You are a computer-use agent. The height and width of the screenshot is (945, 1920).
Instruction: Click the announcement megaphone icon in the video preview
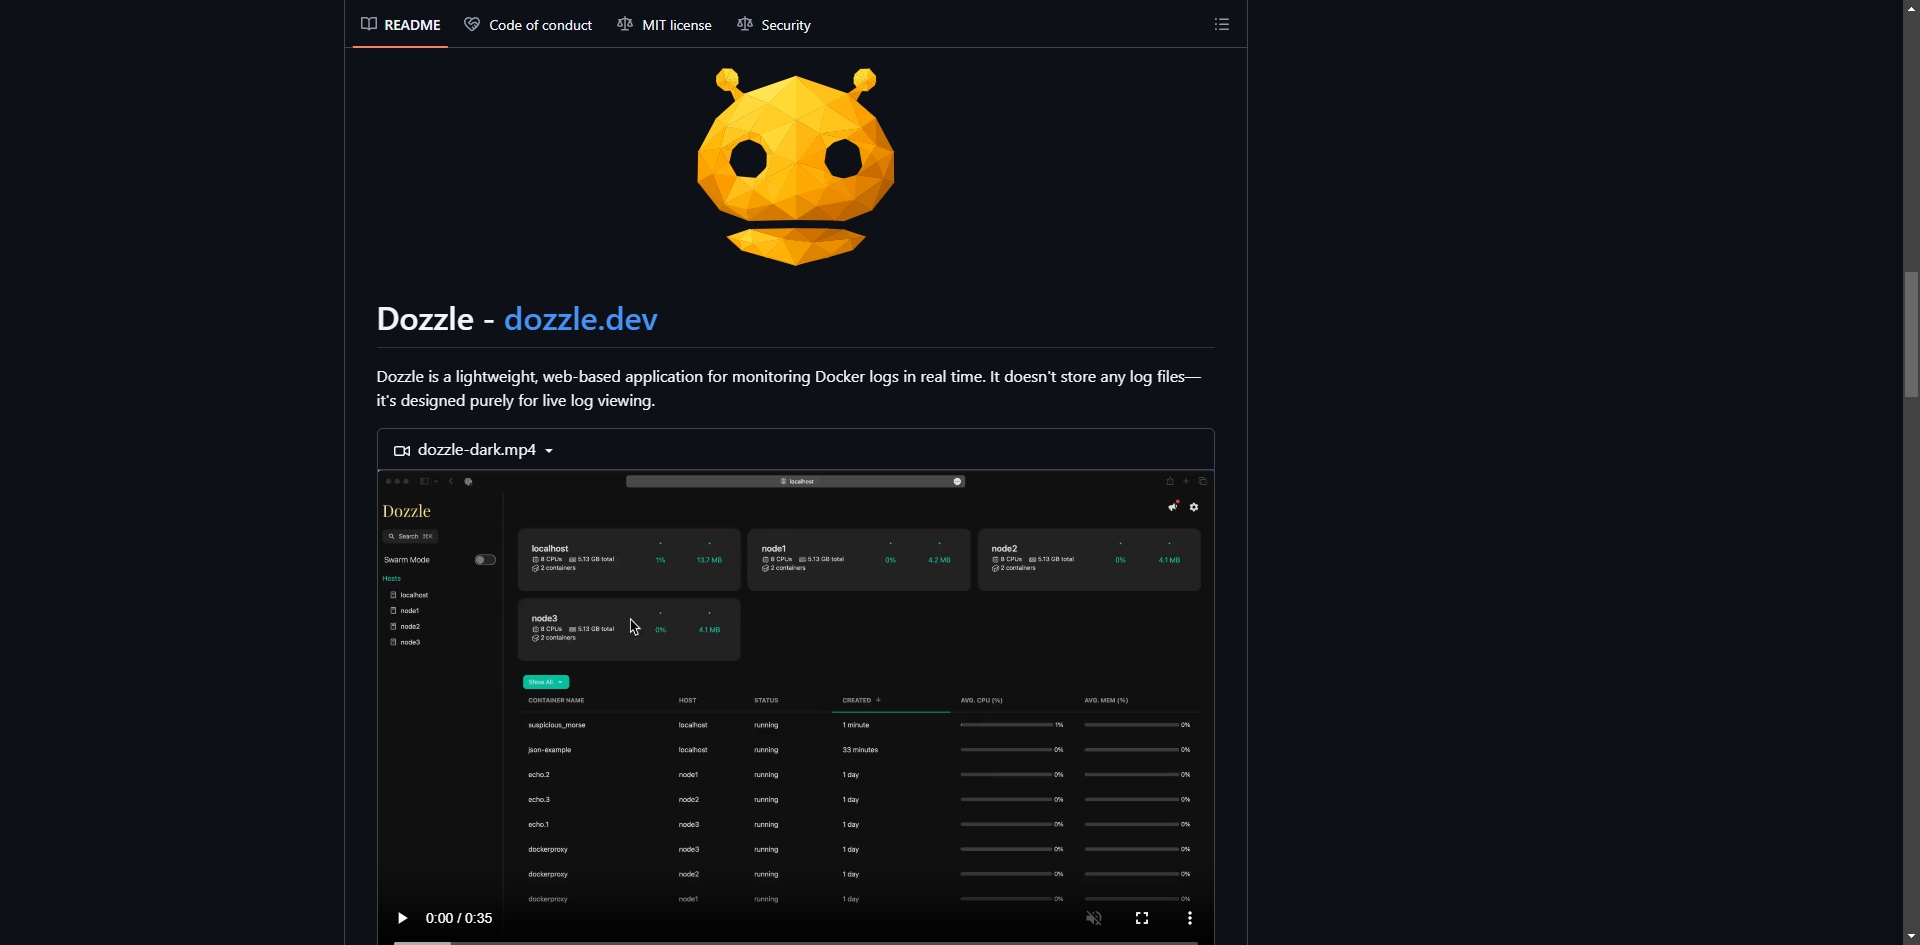point(1173,507)
